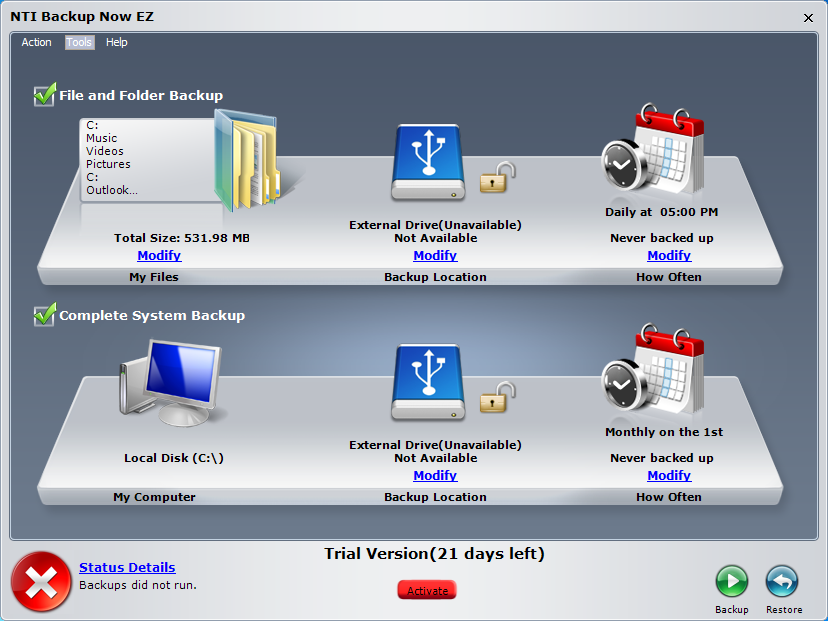Click the 'Monthly on the 1st' text

click(x=664, y=432)
